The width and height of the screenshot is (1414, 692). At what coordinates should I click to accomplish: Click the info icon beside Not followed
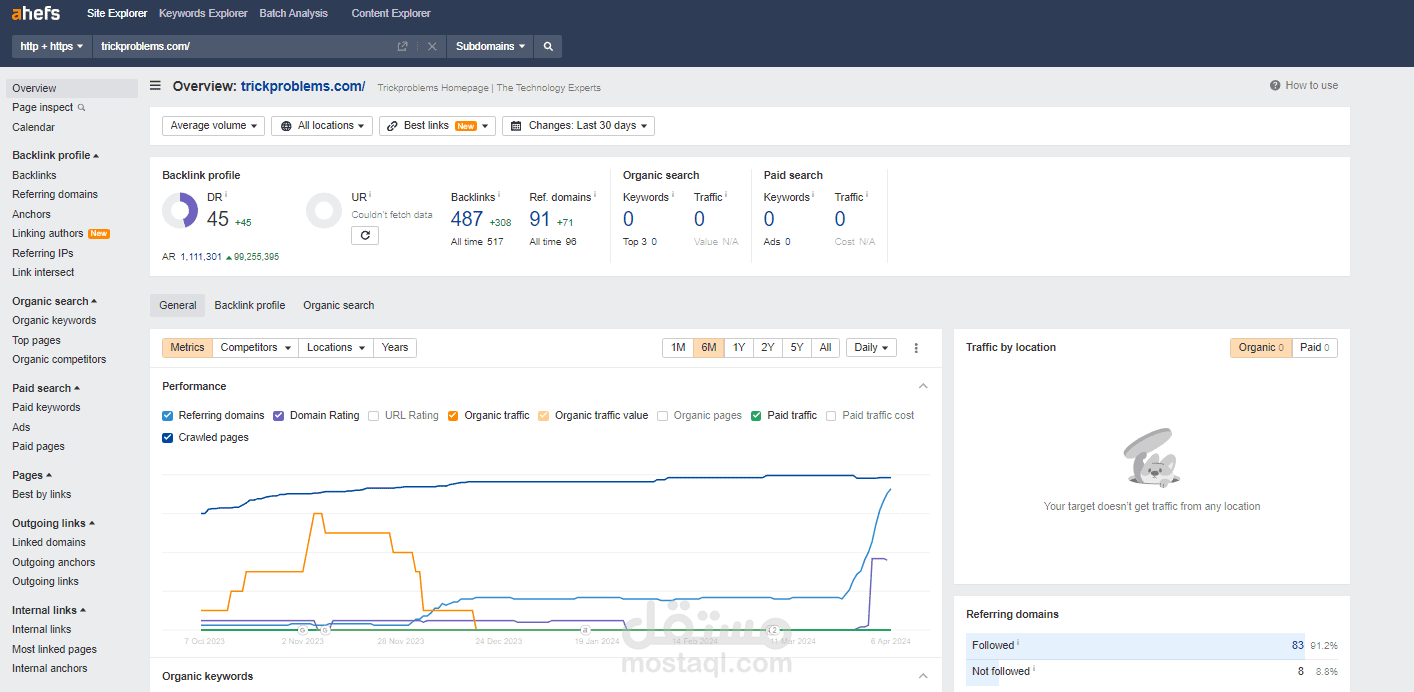click(x=1034, y=670)
